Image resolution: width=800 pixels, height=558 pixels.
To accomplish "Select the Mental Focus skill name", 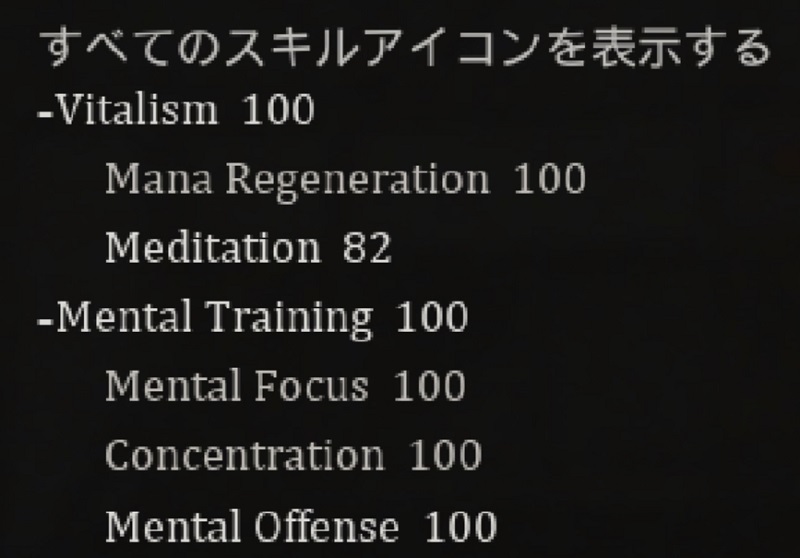I will point(236,386).
